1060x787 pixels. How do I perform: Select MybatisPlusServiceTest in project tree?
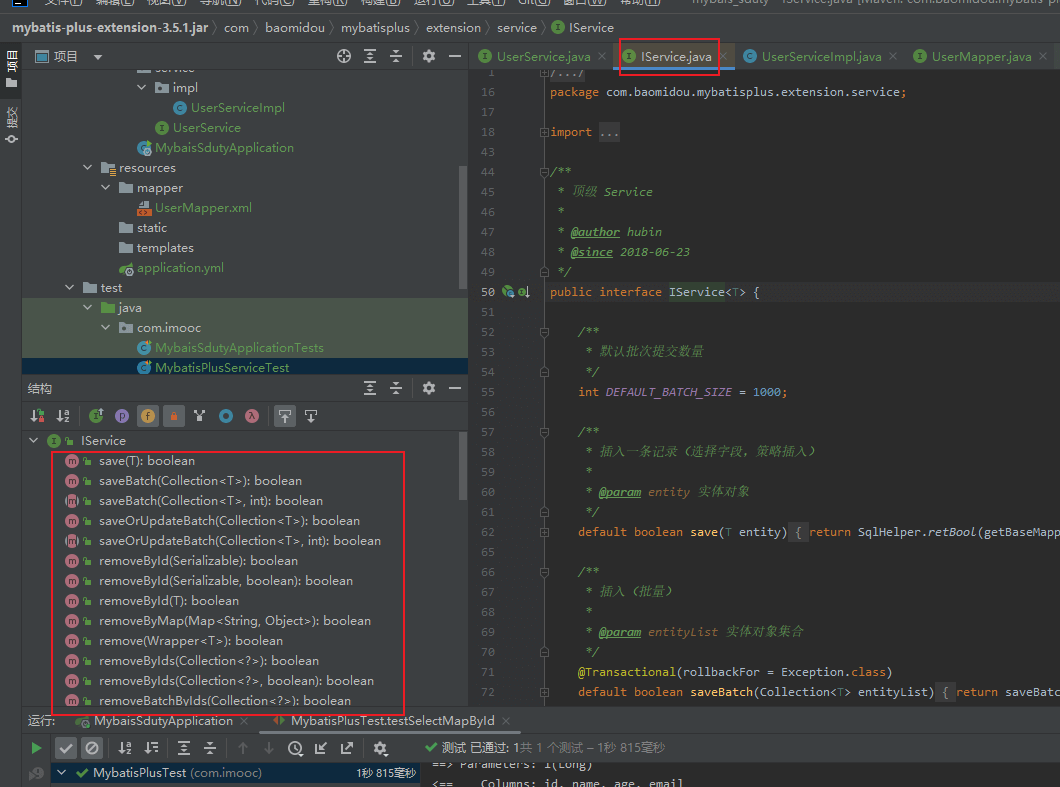tap(222, 367)
